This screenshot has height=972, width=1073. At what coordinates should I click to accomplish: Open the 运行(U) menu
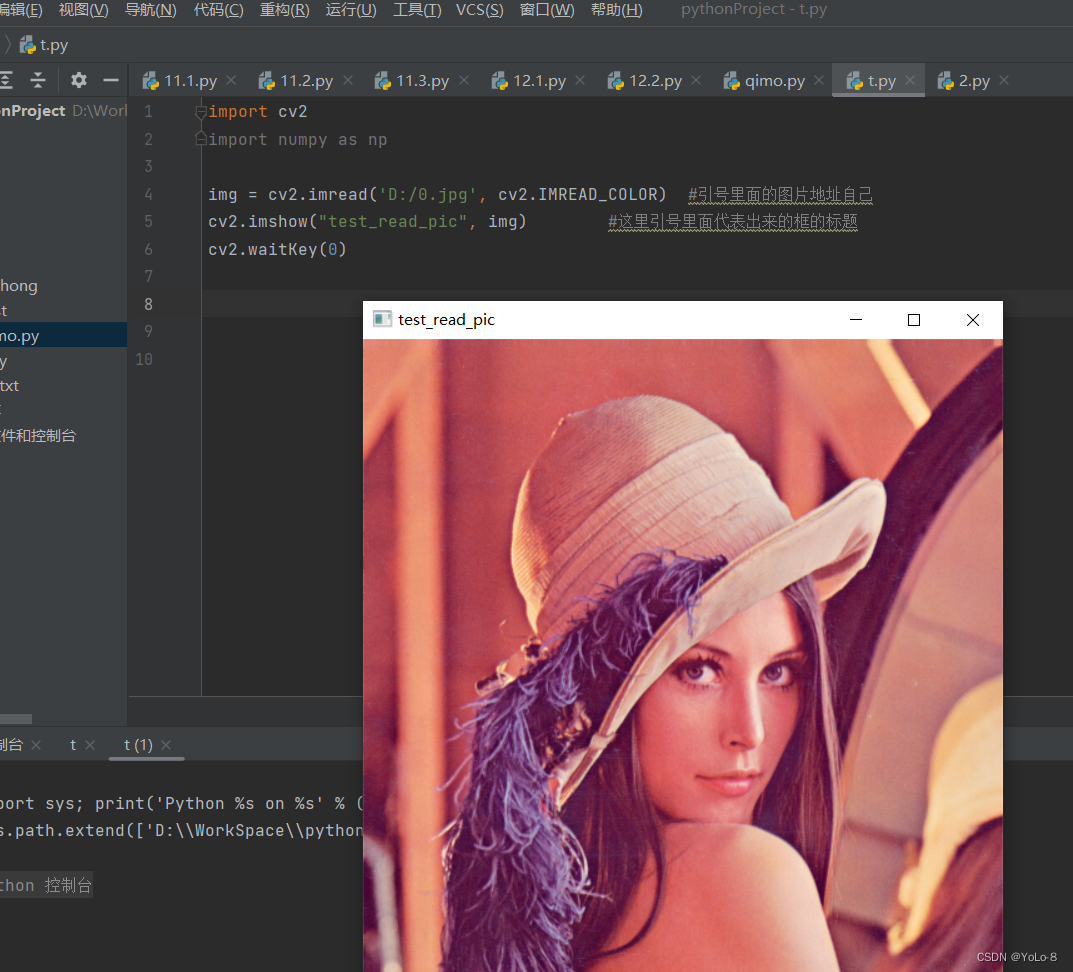[x=350, y=10]
